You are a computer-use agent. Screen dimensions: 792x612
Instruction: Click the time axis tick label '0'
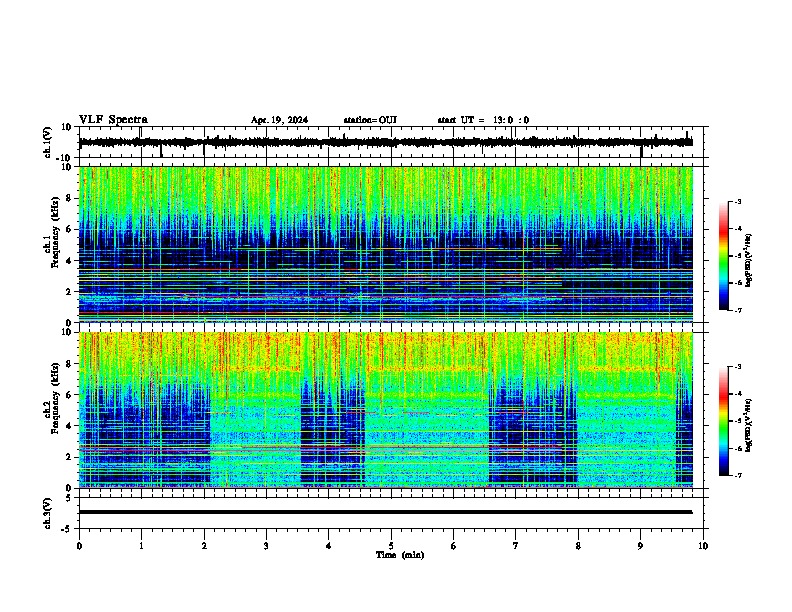click(x=79, y=546)
